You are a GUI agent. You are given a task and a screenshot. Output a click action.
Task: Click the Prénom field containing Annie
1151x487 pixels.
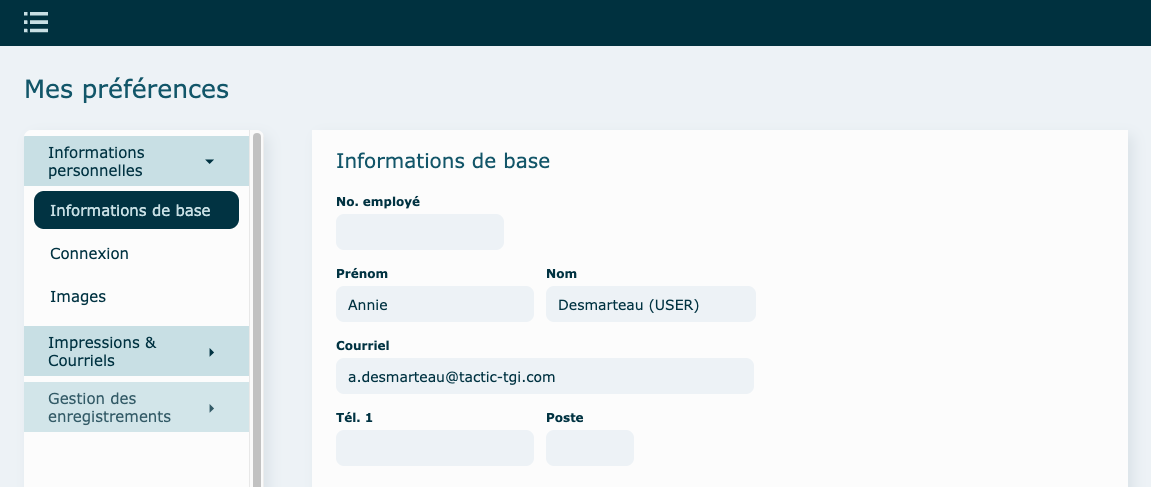tap(434, 304)
